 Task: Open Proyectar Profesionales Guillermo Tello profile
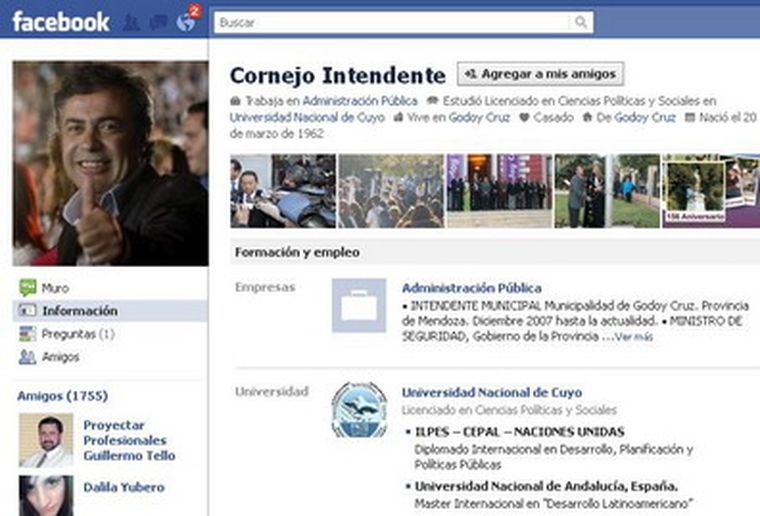pos(129,440)
